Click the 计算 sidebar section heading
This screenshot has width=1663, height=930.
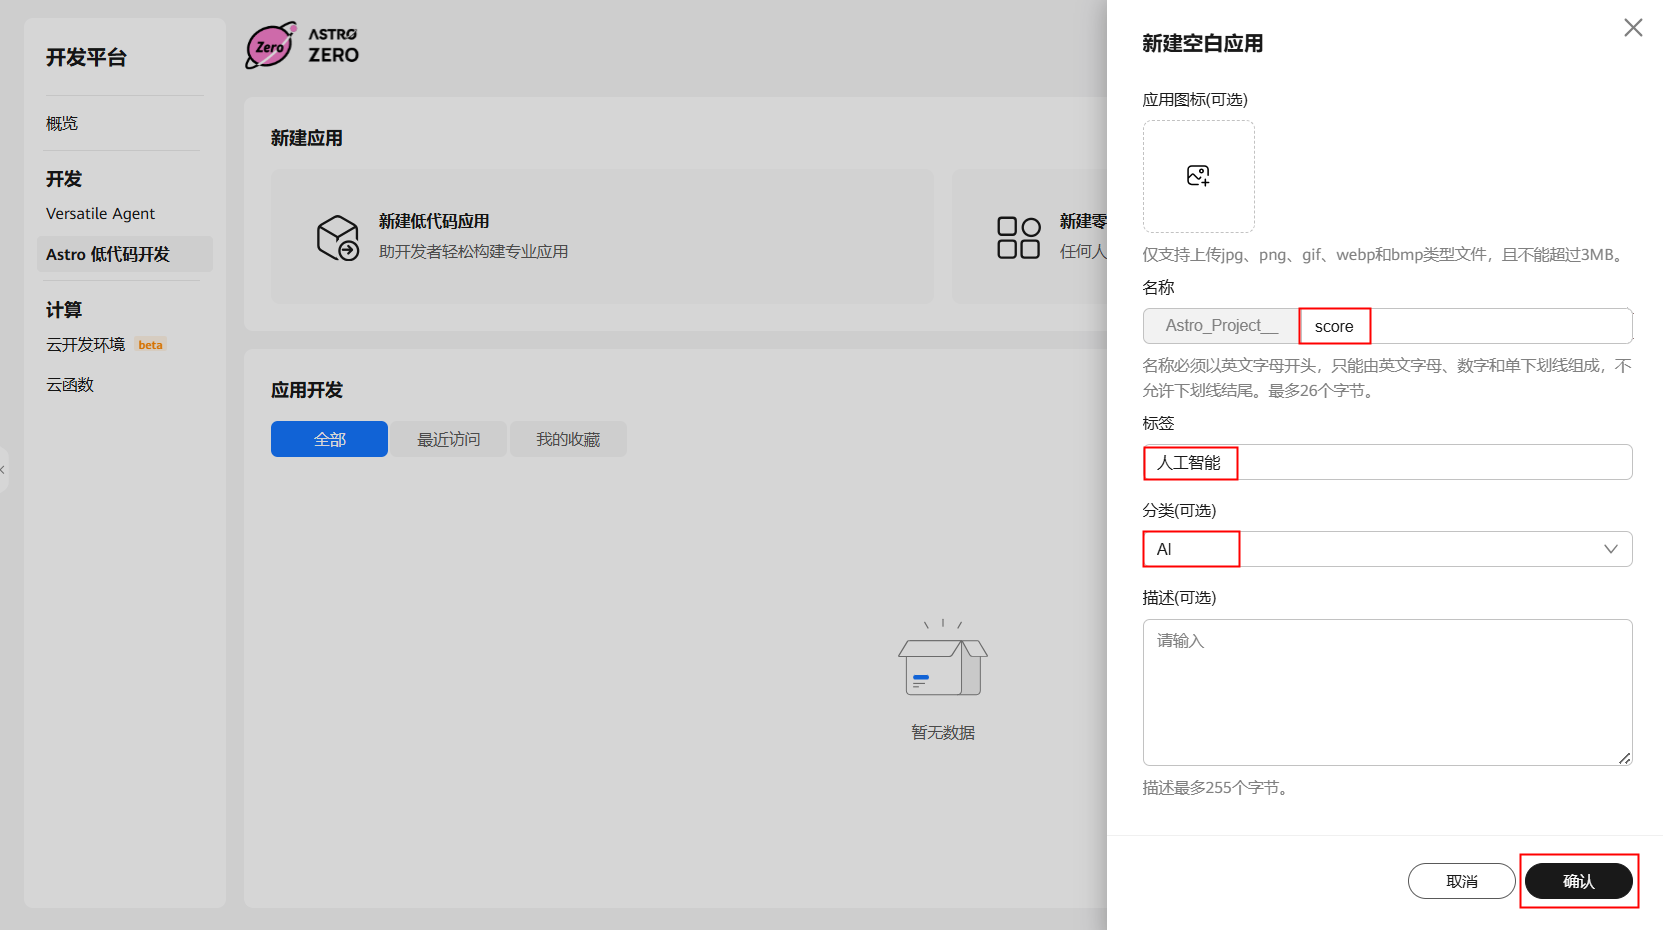pyautogui.click(x=64, y=310)
